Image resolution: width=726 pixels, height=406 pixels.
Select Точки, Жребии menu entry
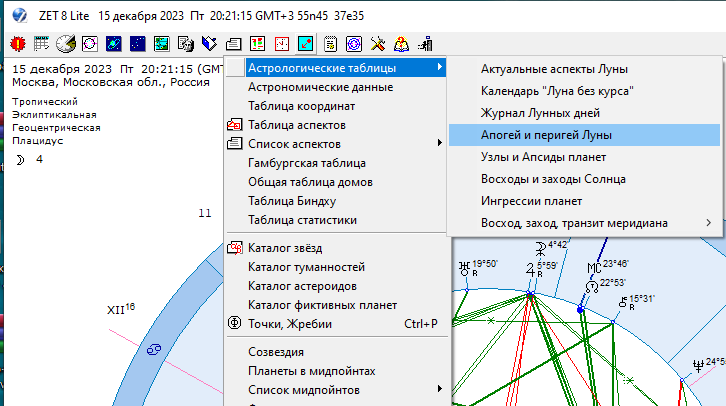(337, 324)
